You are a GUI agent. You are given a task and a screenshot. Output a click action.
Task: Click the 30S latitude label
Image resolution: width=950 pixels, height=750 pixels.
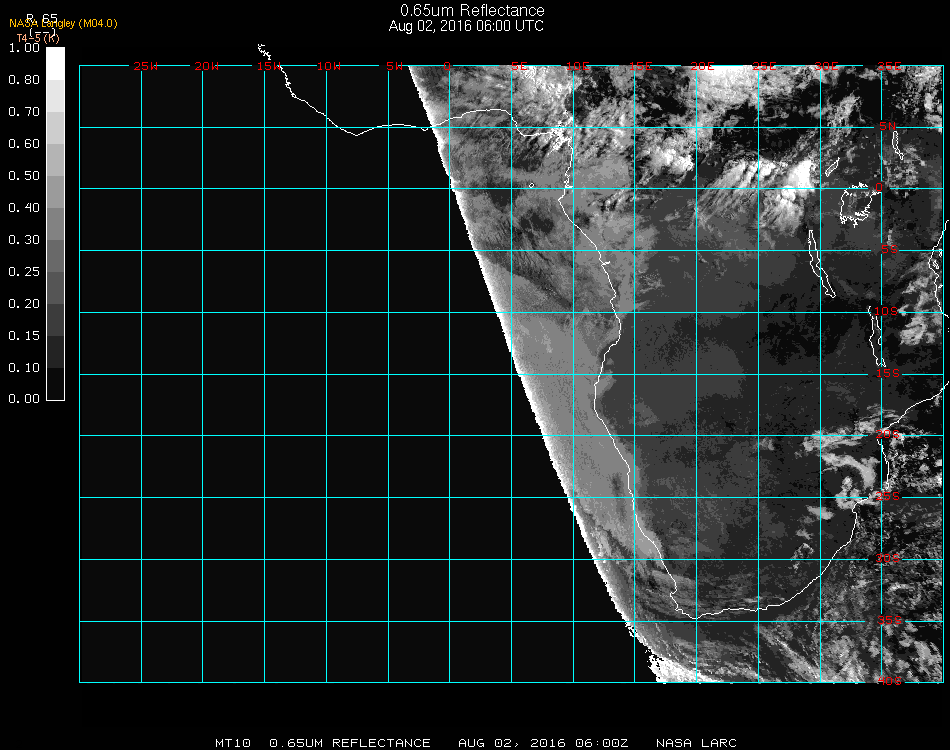coord(888,558)
